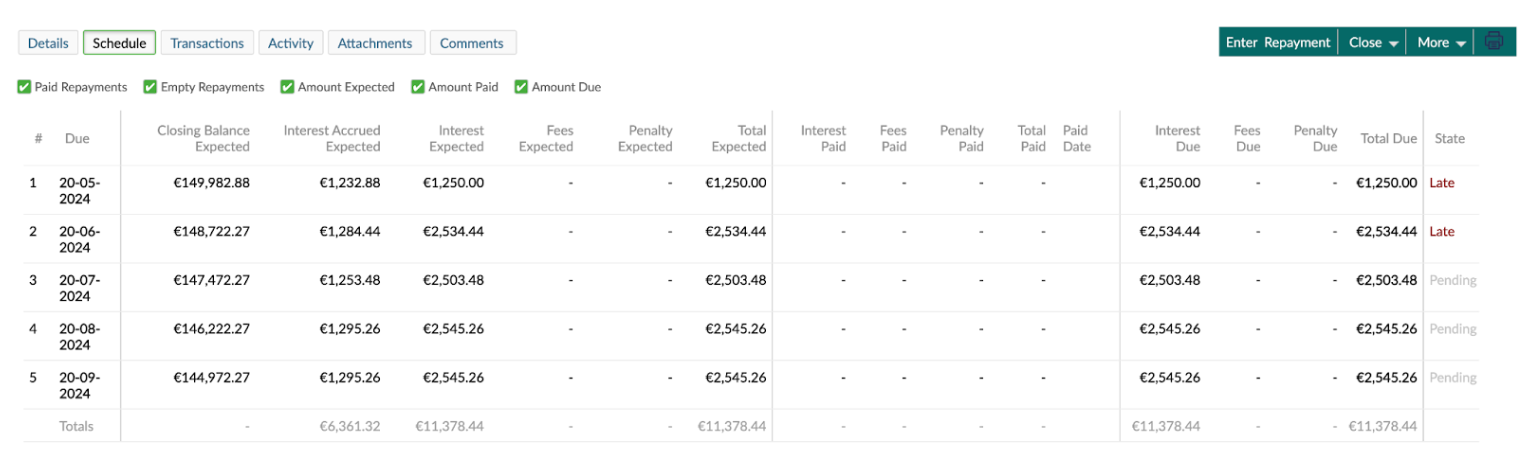Open the Transactions tab

207,43
